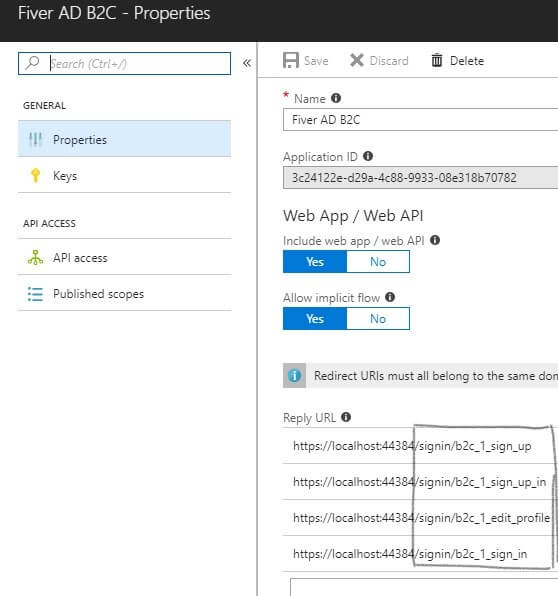Click the Save disk icon
This screenshot has height=596, width=558.
291,60
